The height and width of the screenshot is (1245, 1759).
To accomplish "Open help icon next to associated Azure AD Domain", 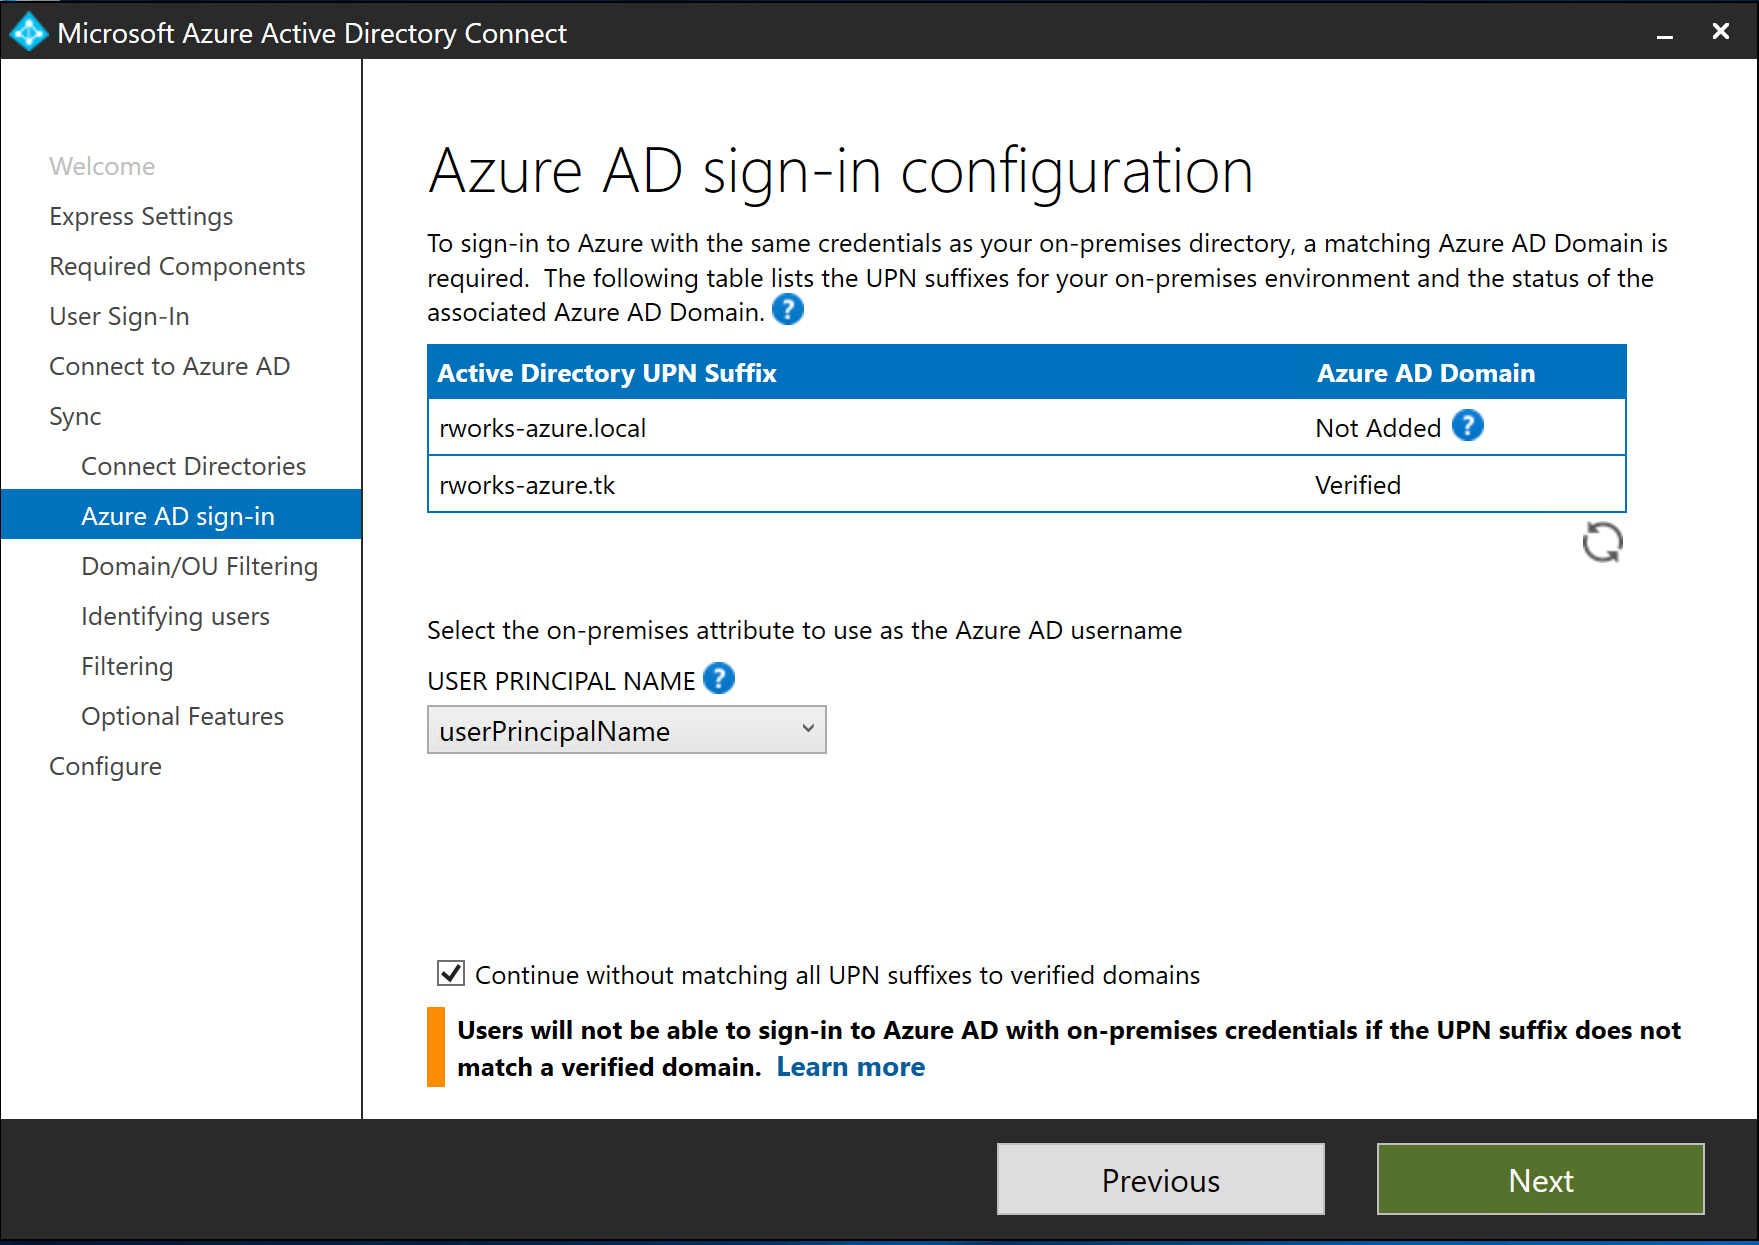I will tap(788, 310).
